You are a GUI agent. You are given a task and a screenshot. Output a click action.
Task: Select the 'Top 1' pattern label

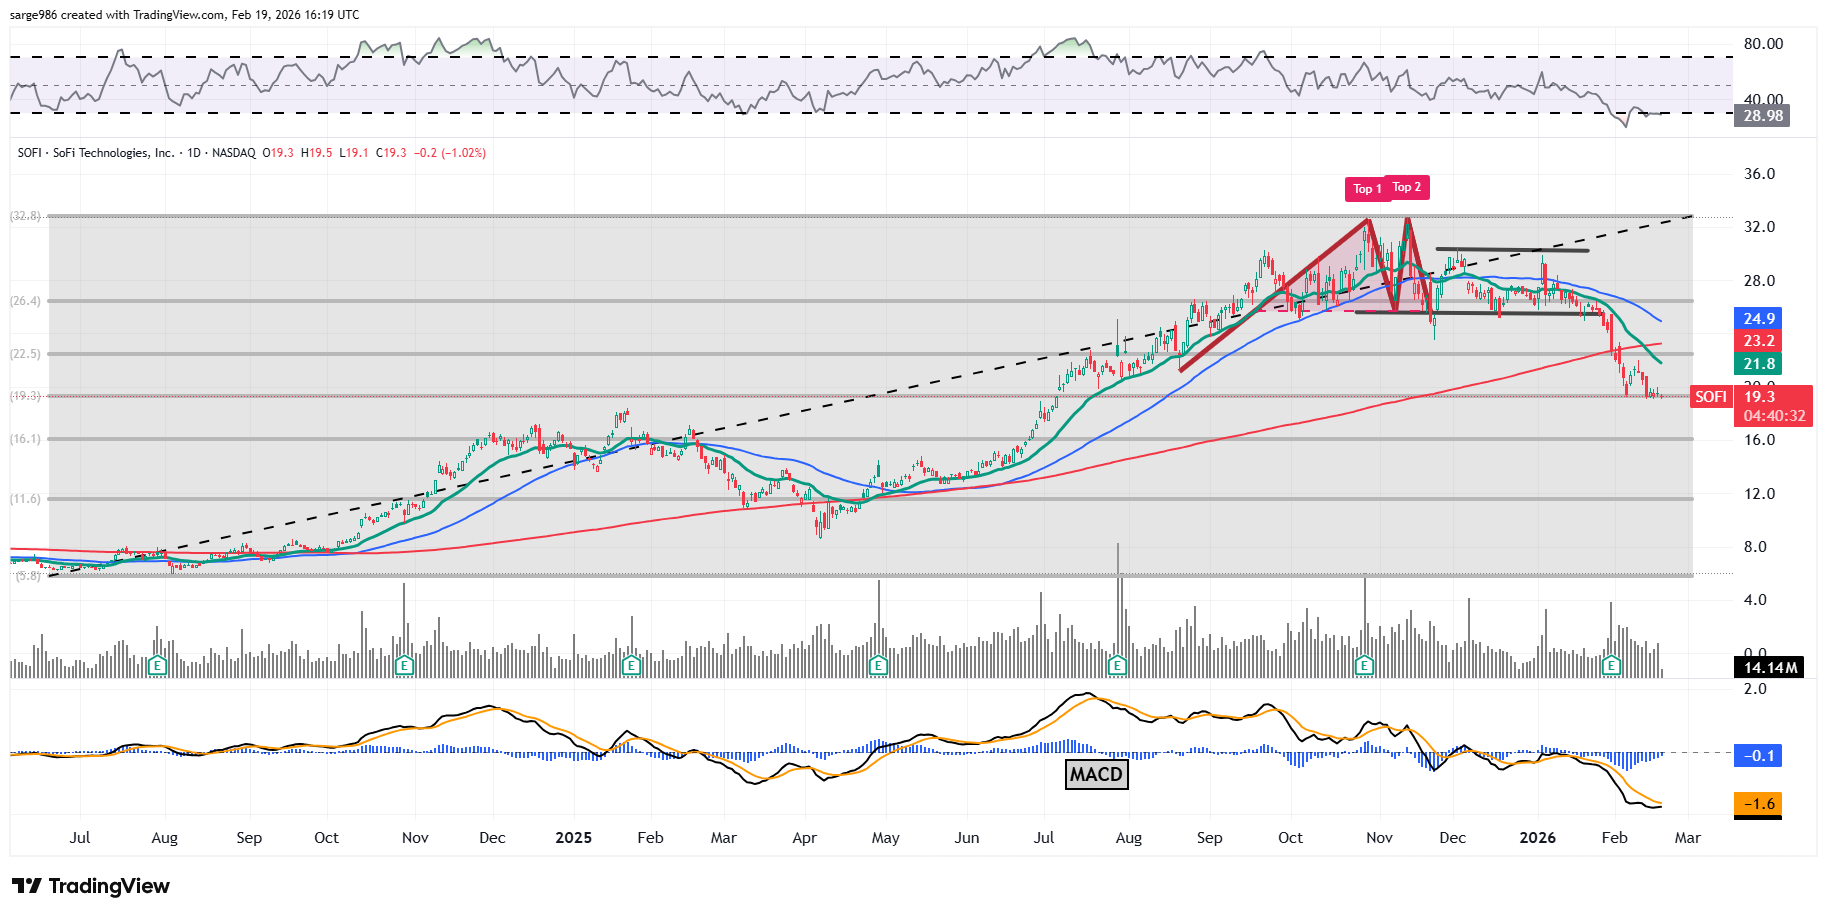[1366, 189]
